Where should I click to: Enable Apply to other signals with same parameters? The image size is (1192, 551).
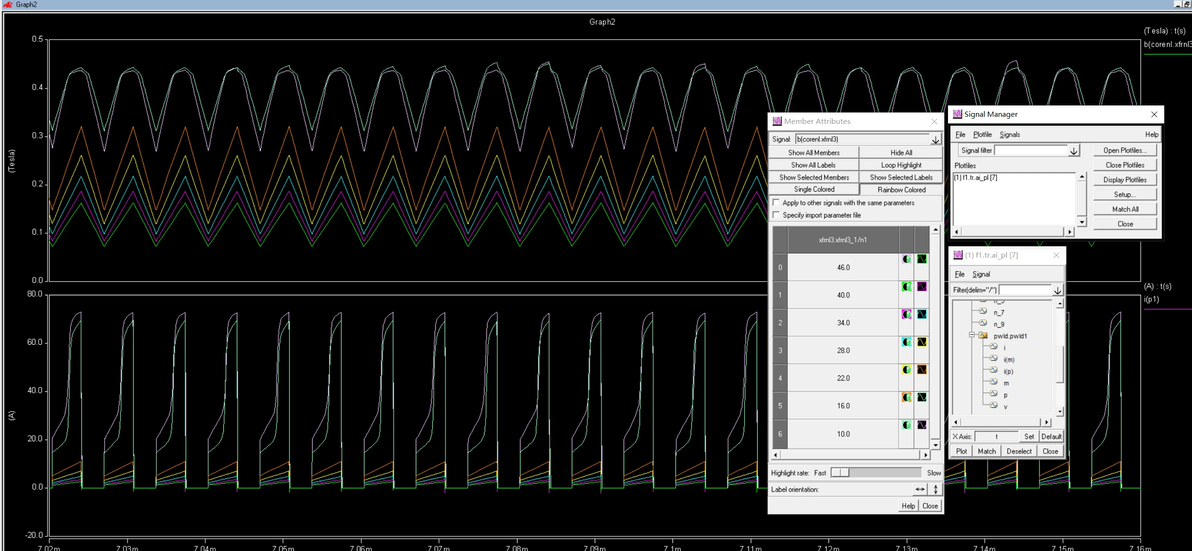[775, 203]
